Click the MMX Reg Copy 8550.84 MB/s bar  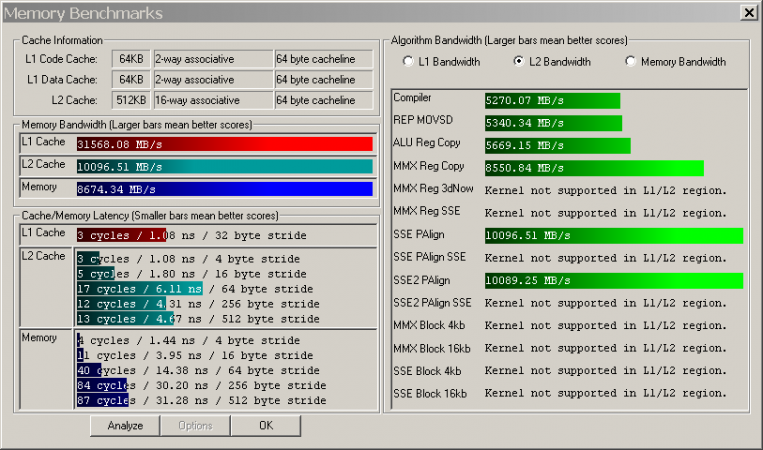point(594,168)
